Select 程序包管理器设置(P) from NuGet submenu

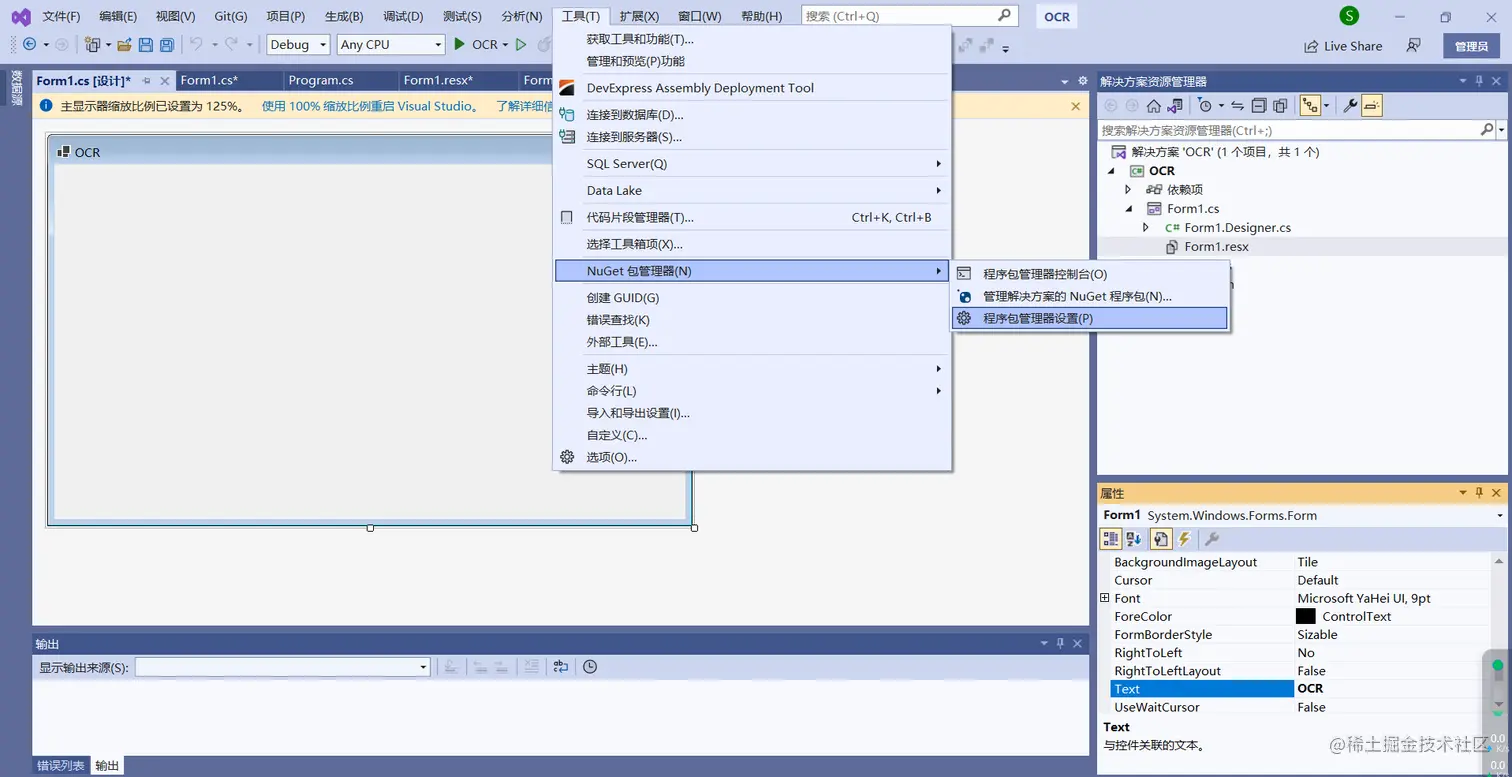click(1090, 318)
